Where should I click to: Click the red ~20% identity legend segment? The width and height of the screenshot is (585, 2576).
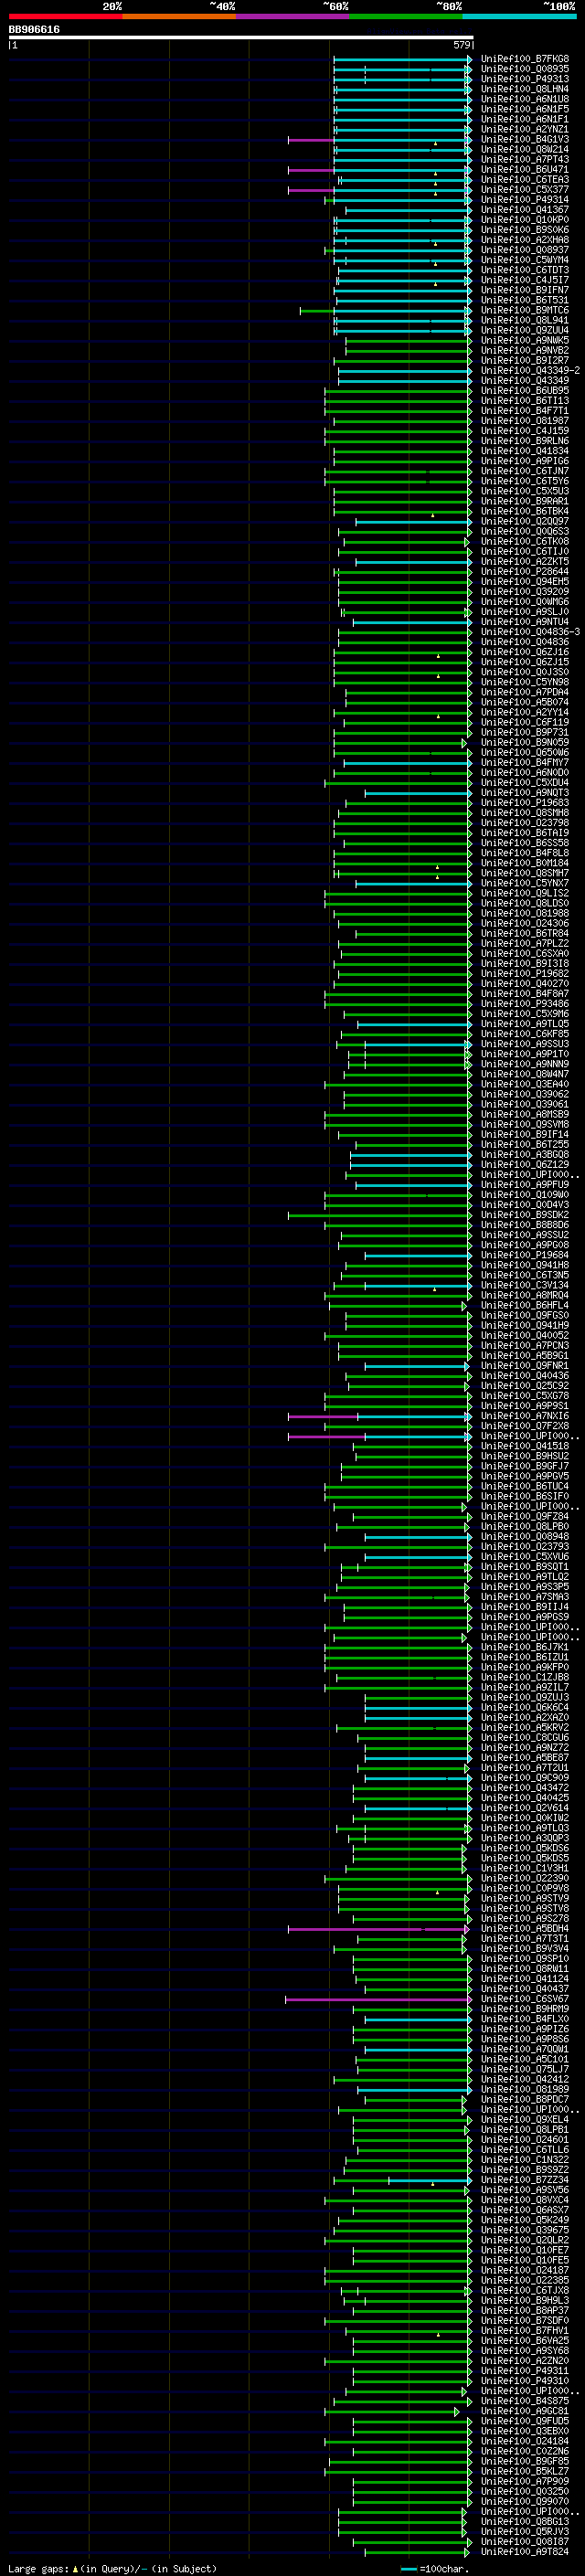click(x=65, y=16)
